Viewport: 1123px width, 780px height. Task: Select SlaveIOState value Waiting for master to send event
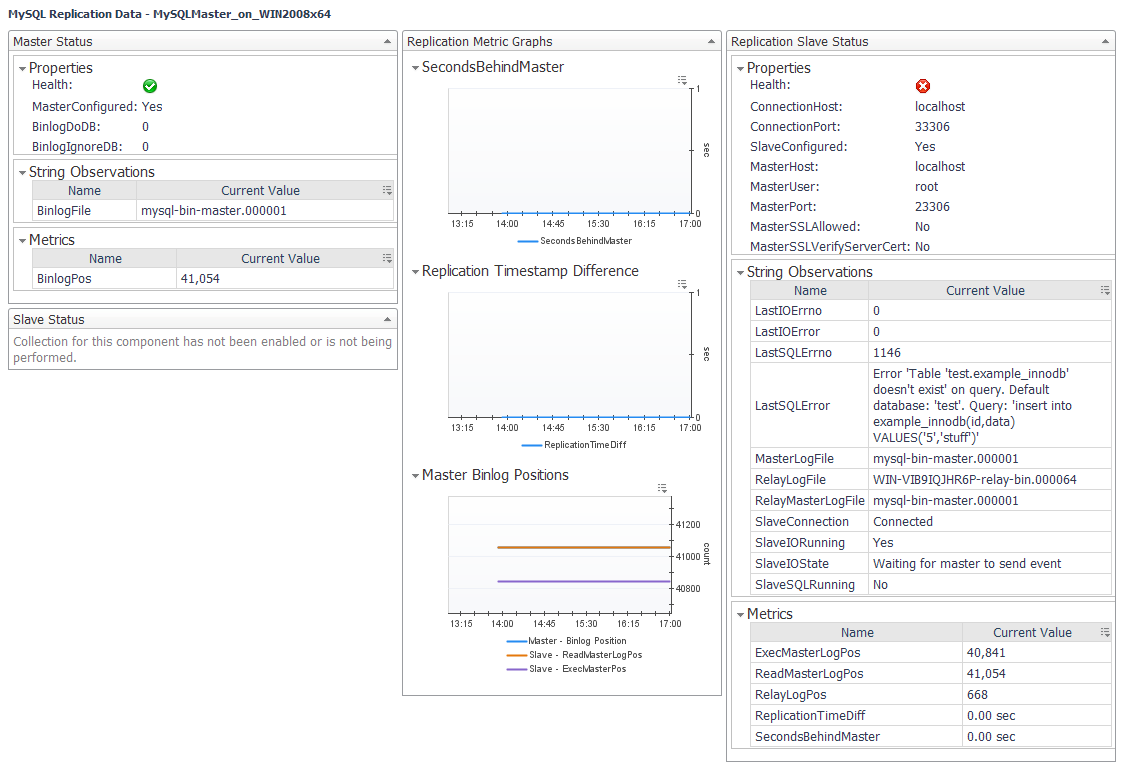[x=967, y=564]
